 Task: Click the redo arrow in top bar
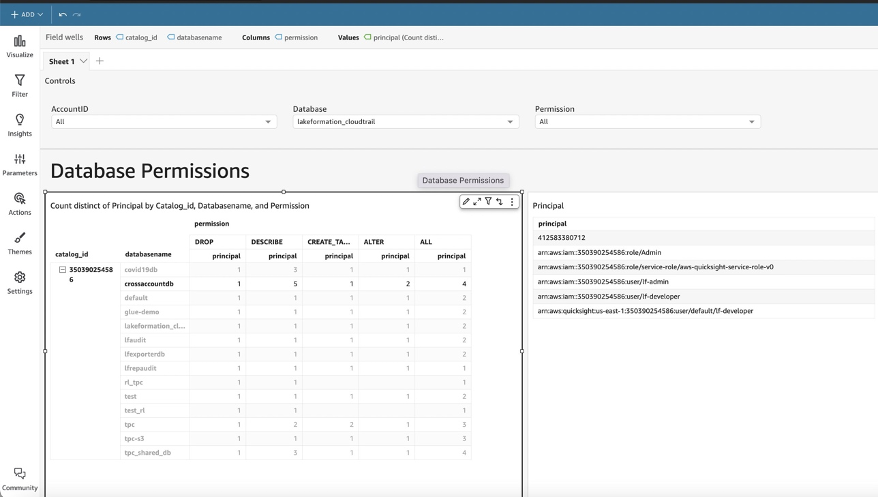(x=77, y=15)
